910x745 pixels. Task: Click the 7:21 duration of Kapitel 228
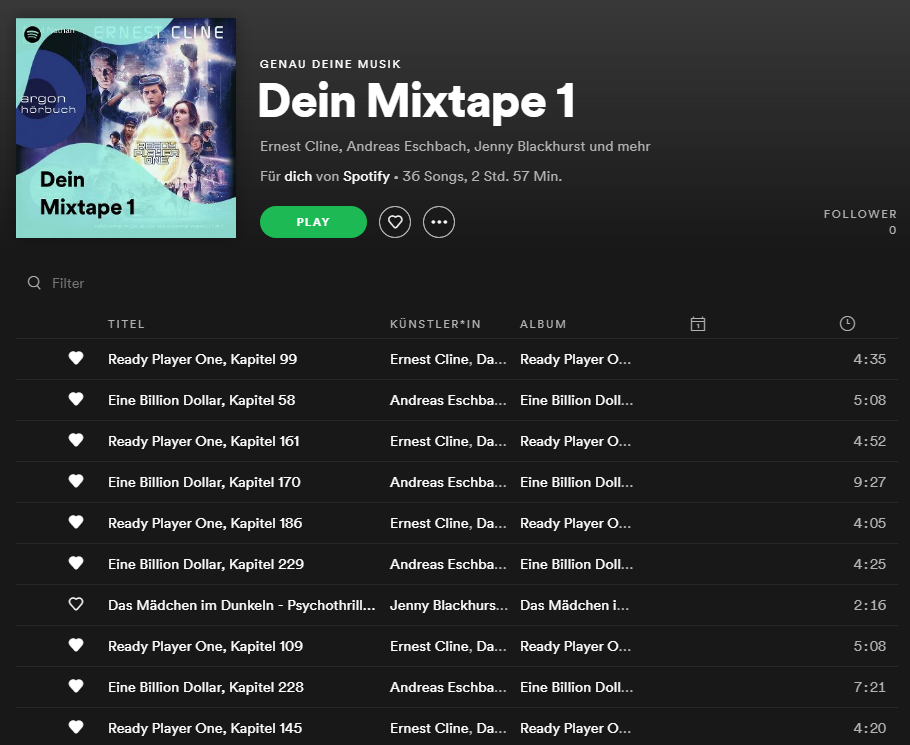pyautogui.click(x=869, y=688)
